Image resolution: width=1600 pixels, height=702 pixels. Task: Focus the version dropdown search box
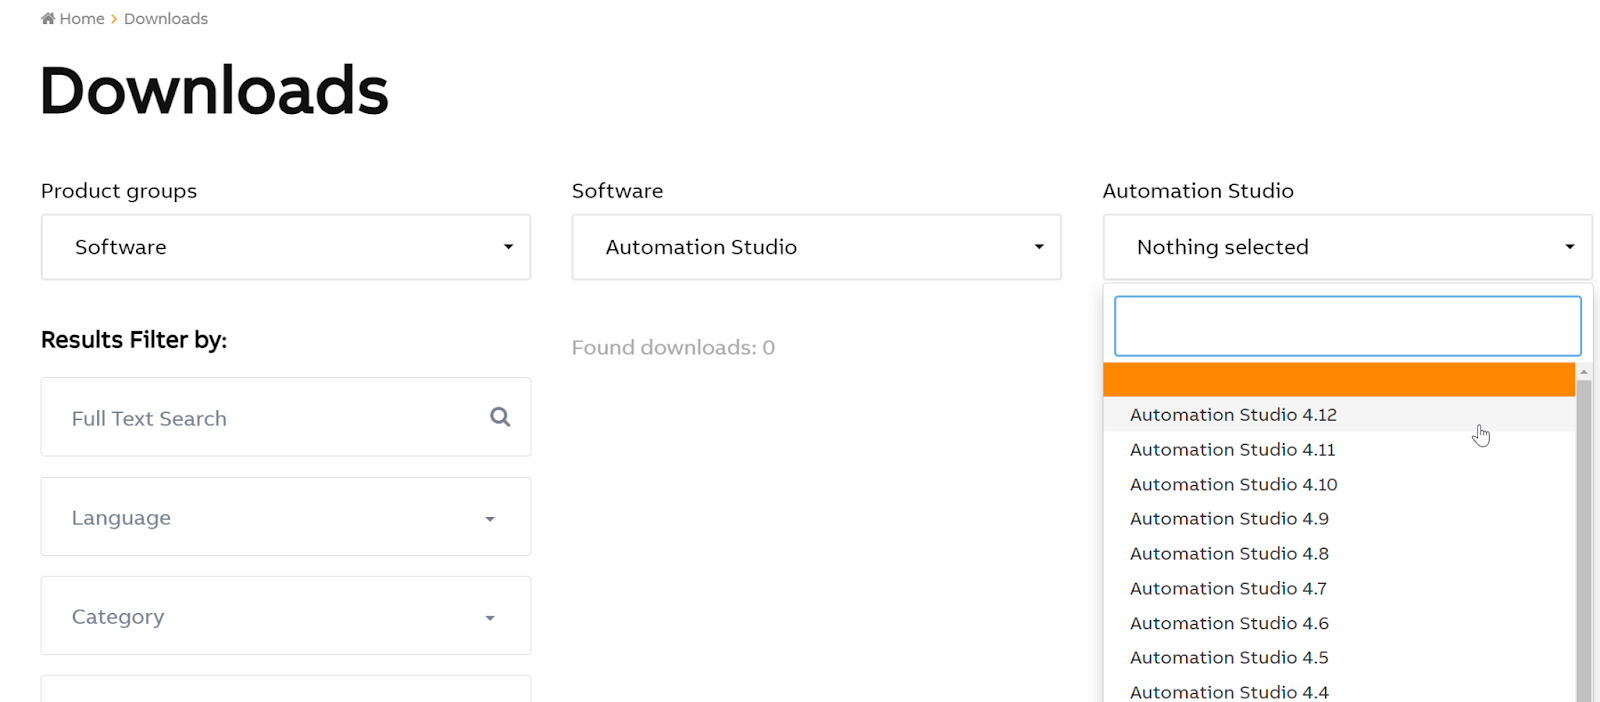pos(1347,326)
